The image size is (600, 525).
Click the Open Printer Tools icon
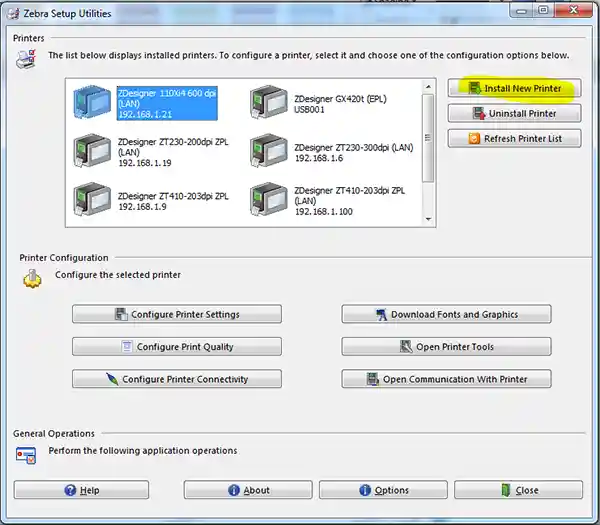tap(406, 346)
